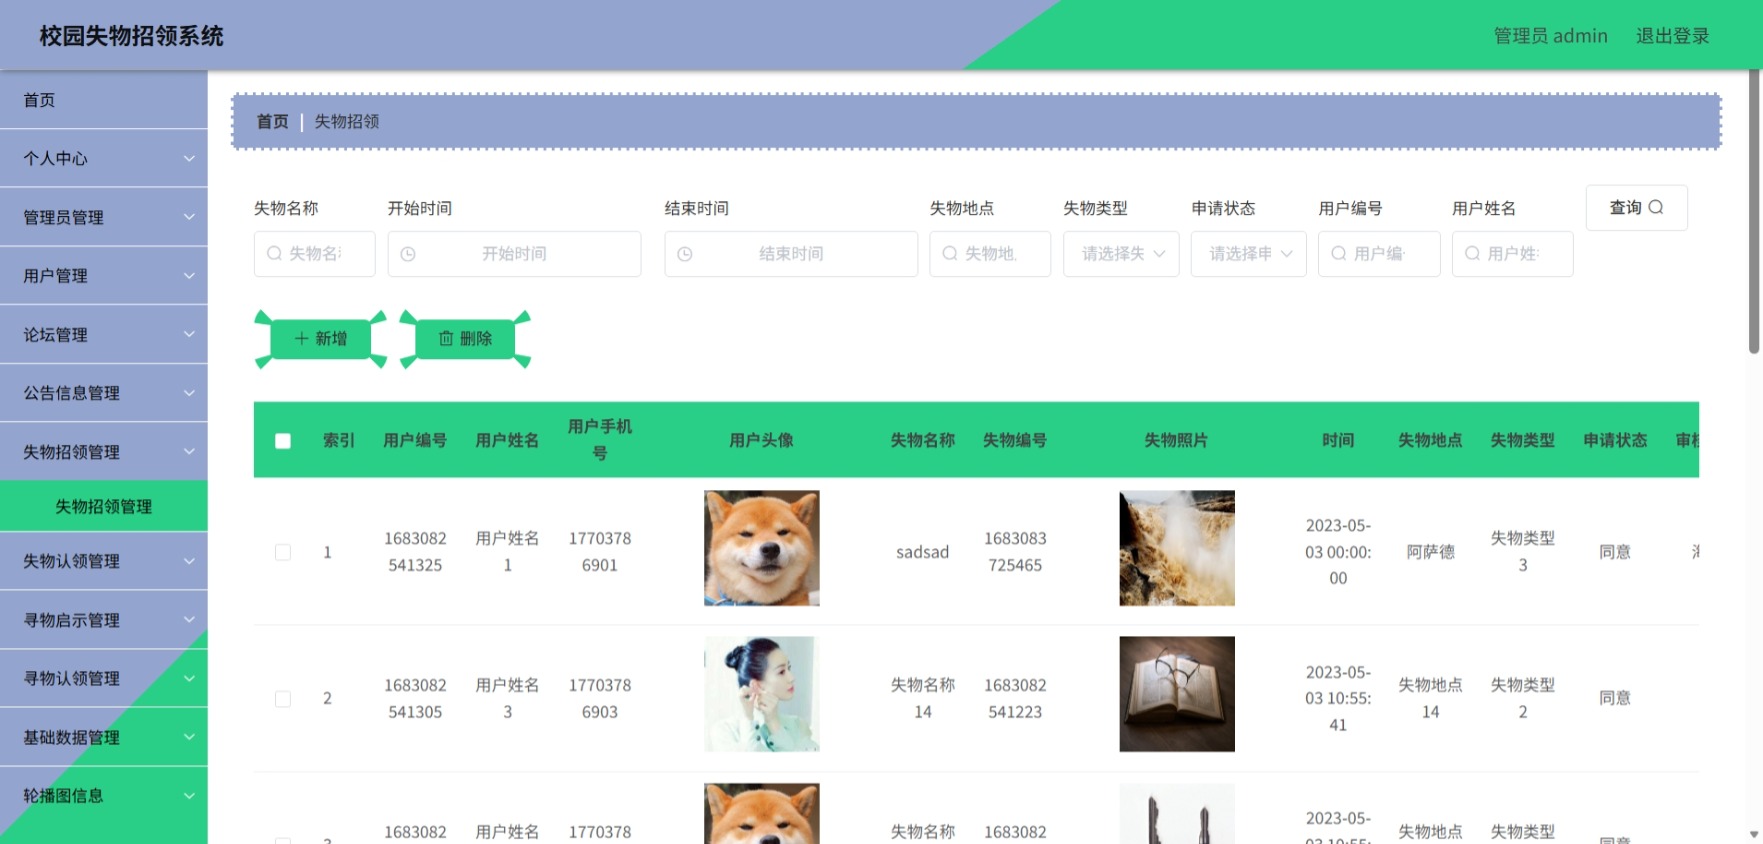Click the 失物照片 column header
The width and height of the screenshot is (1763, 844).
[1177, 440]
